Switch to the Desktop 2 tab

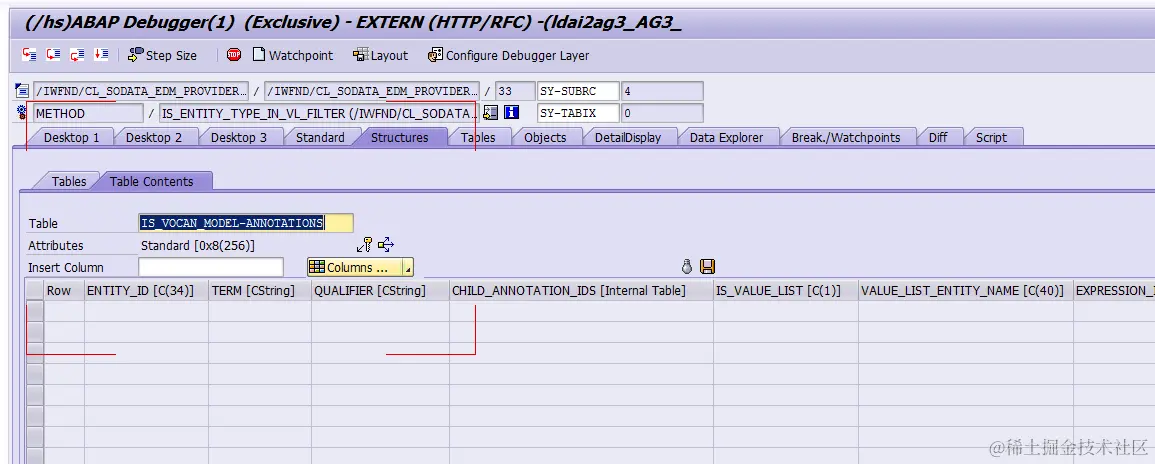[x=154, y=137]
